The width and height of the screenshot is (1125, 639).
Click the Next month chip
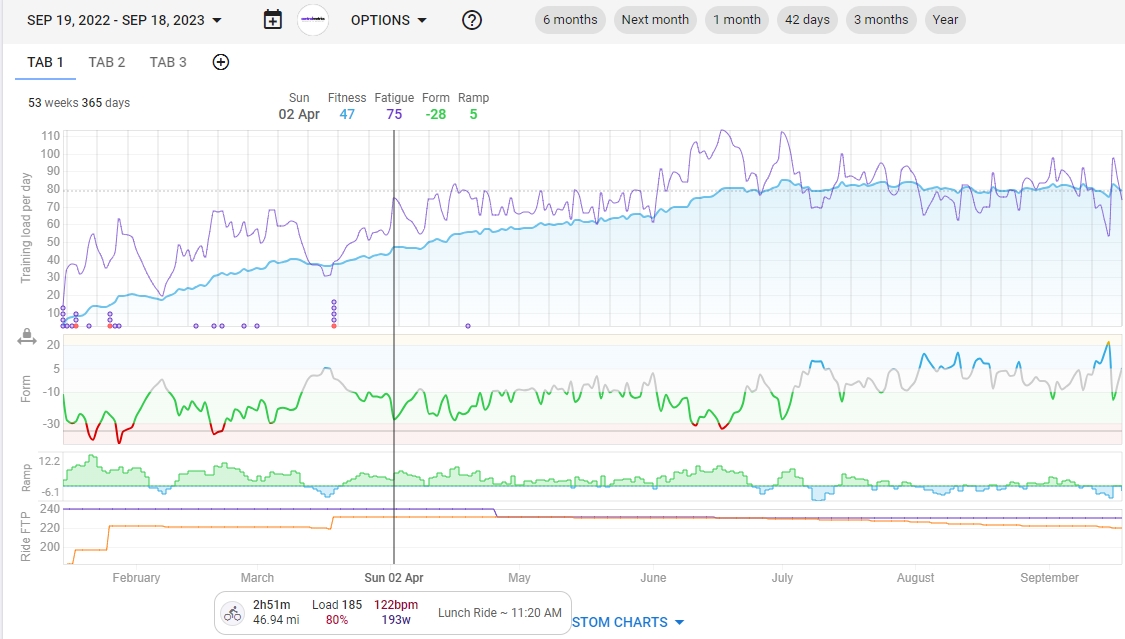(655, 20)
